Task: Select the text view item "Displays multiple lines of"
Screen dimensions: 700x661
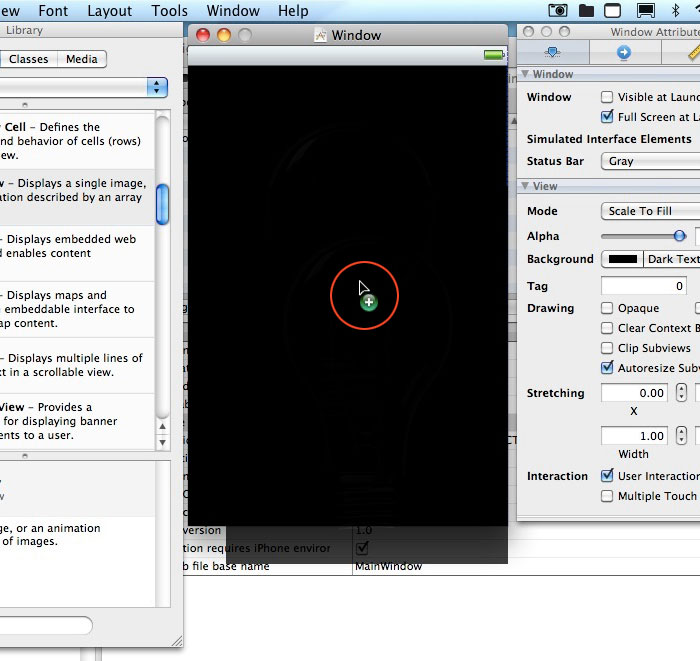Action: (77, 366)
